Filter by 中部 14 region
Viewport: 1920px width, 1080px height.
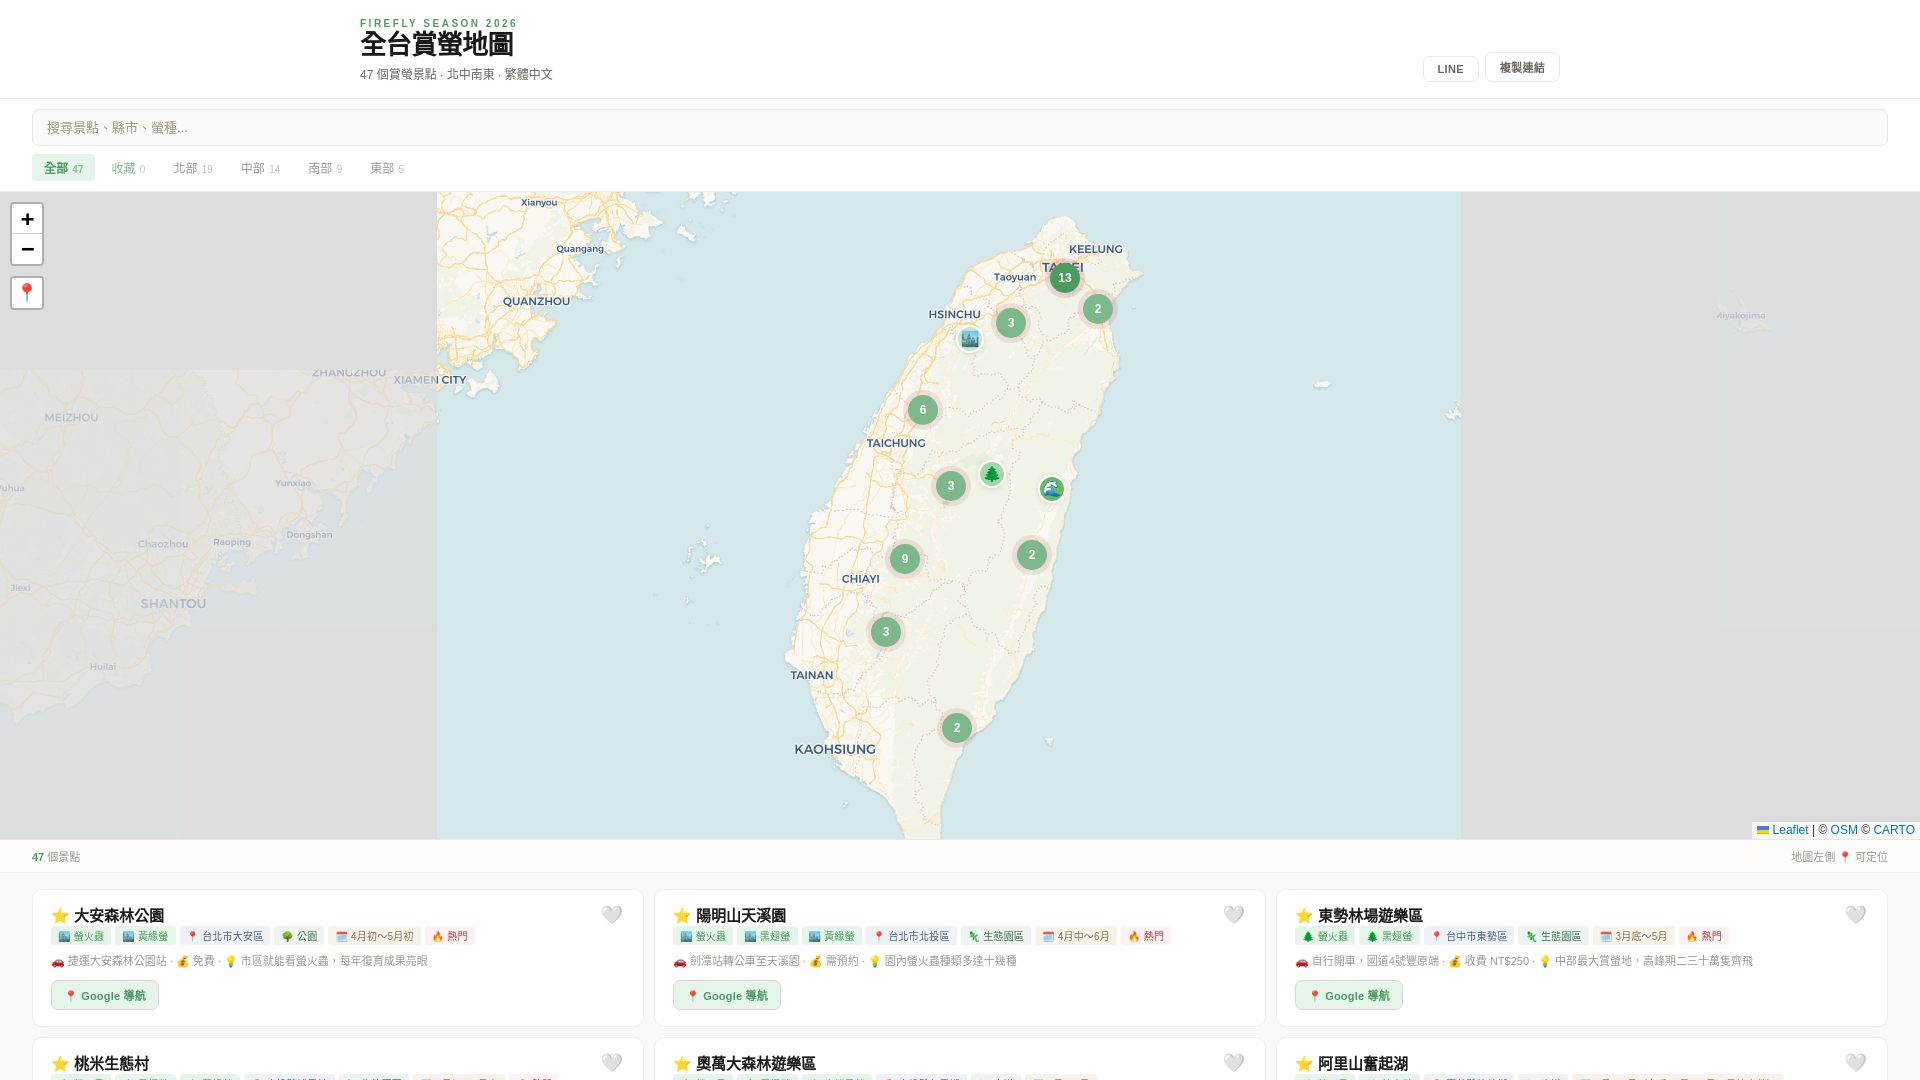click(260, 168)
